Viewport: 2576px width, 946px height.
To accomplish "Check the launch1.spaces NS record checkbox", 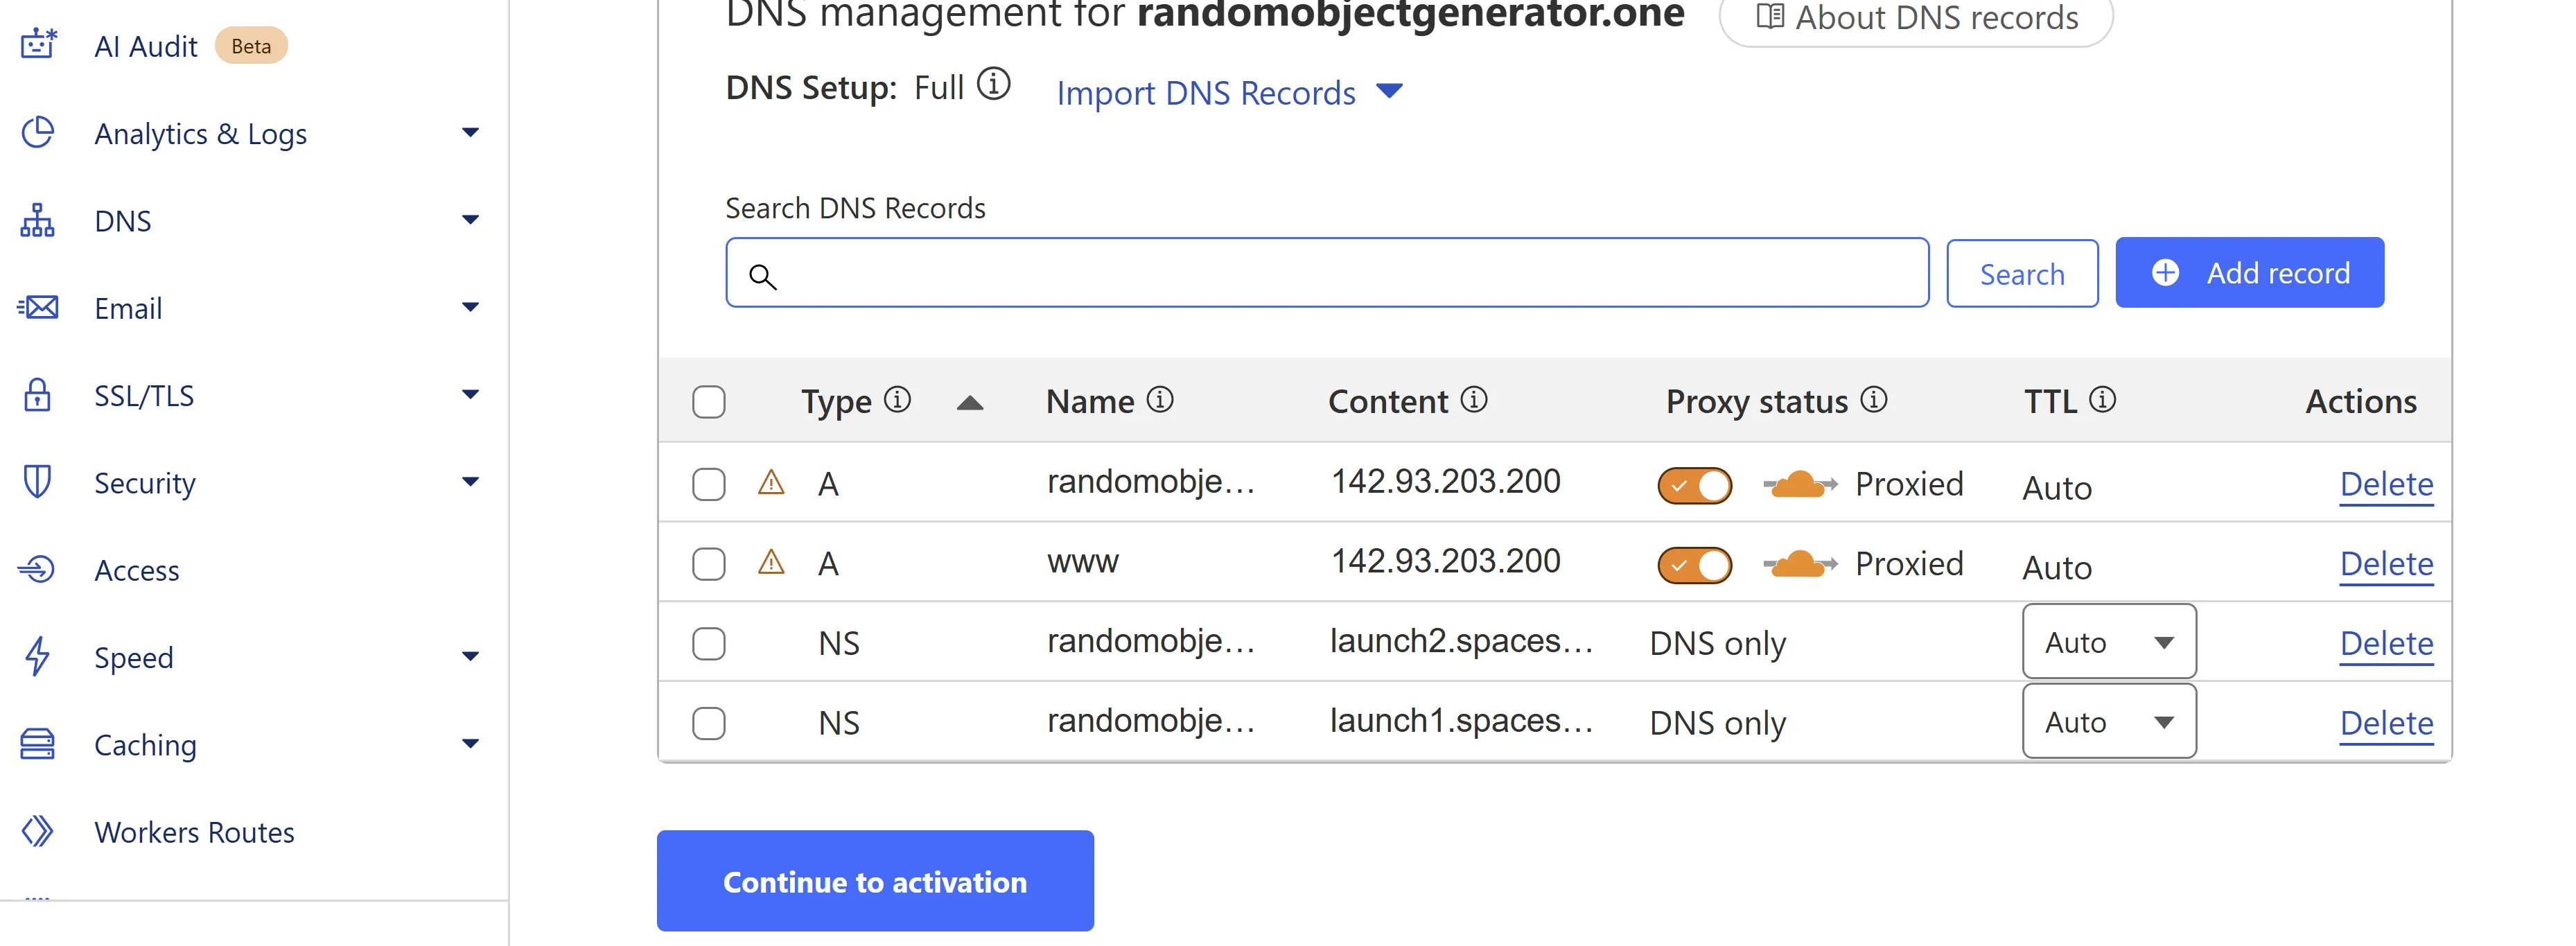I will coord(709,723).
